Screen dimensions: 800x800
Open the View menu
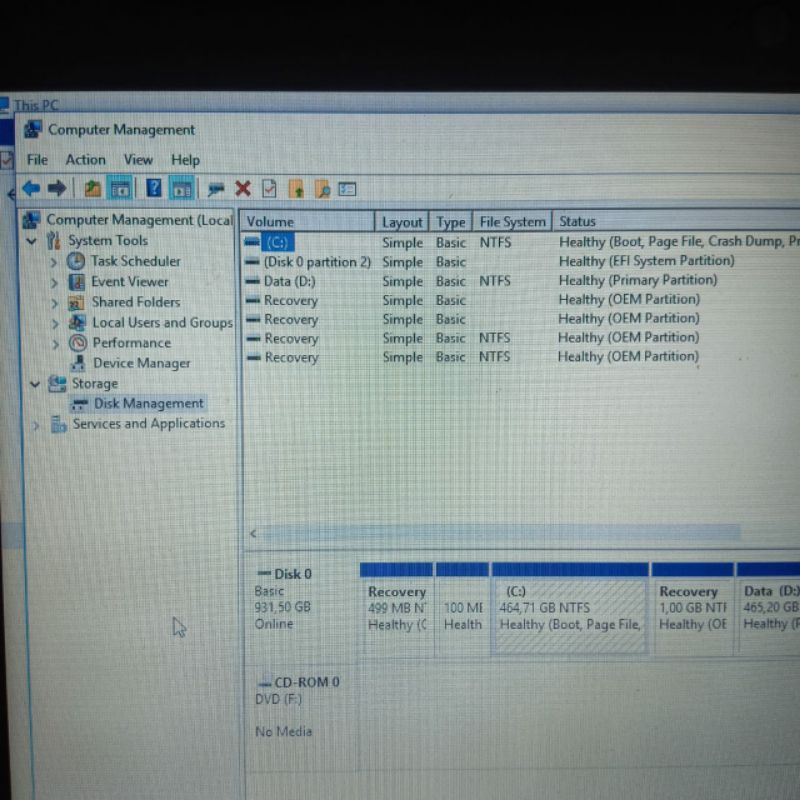(138, 159)
